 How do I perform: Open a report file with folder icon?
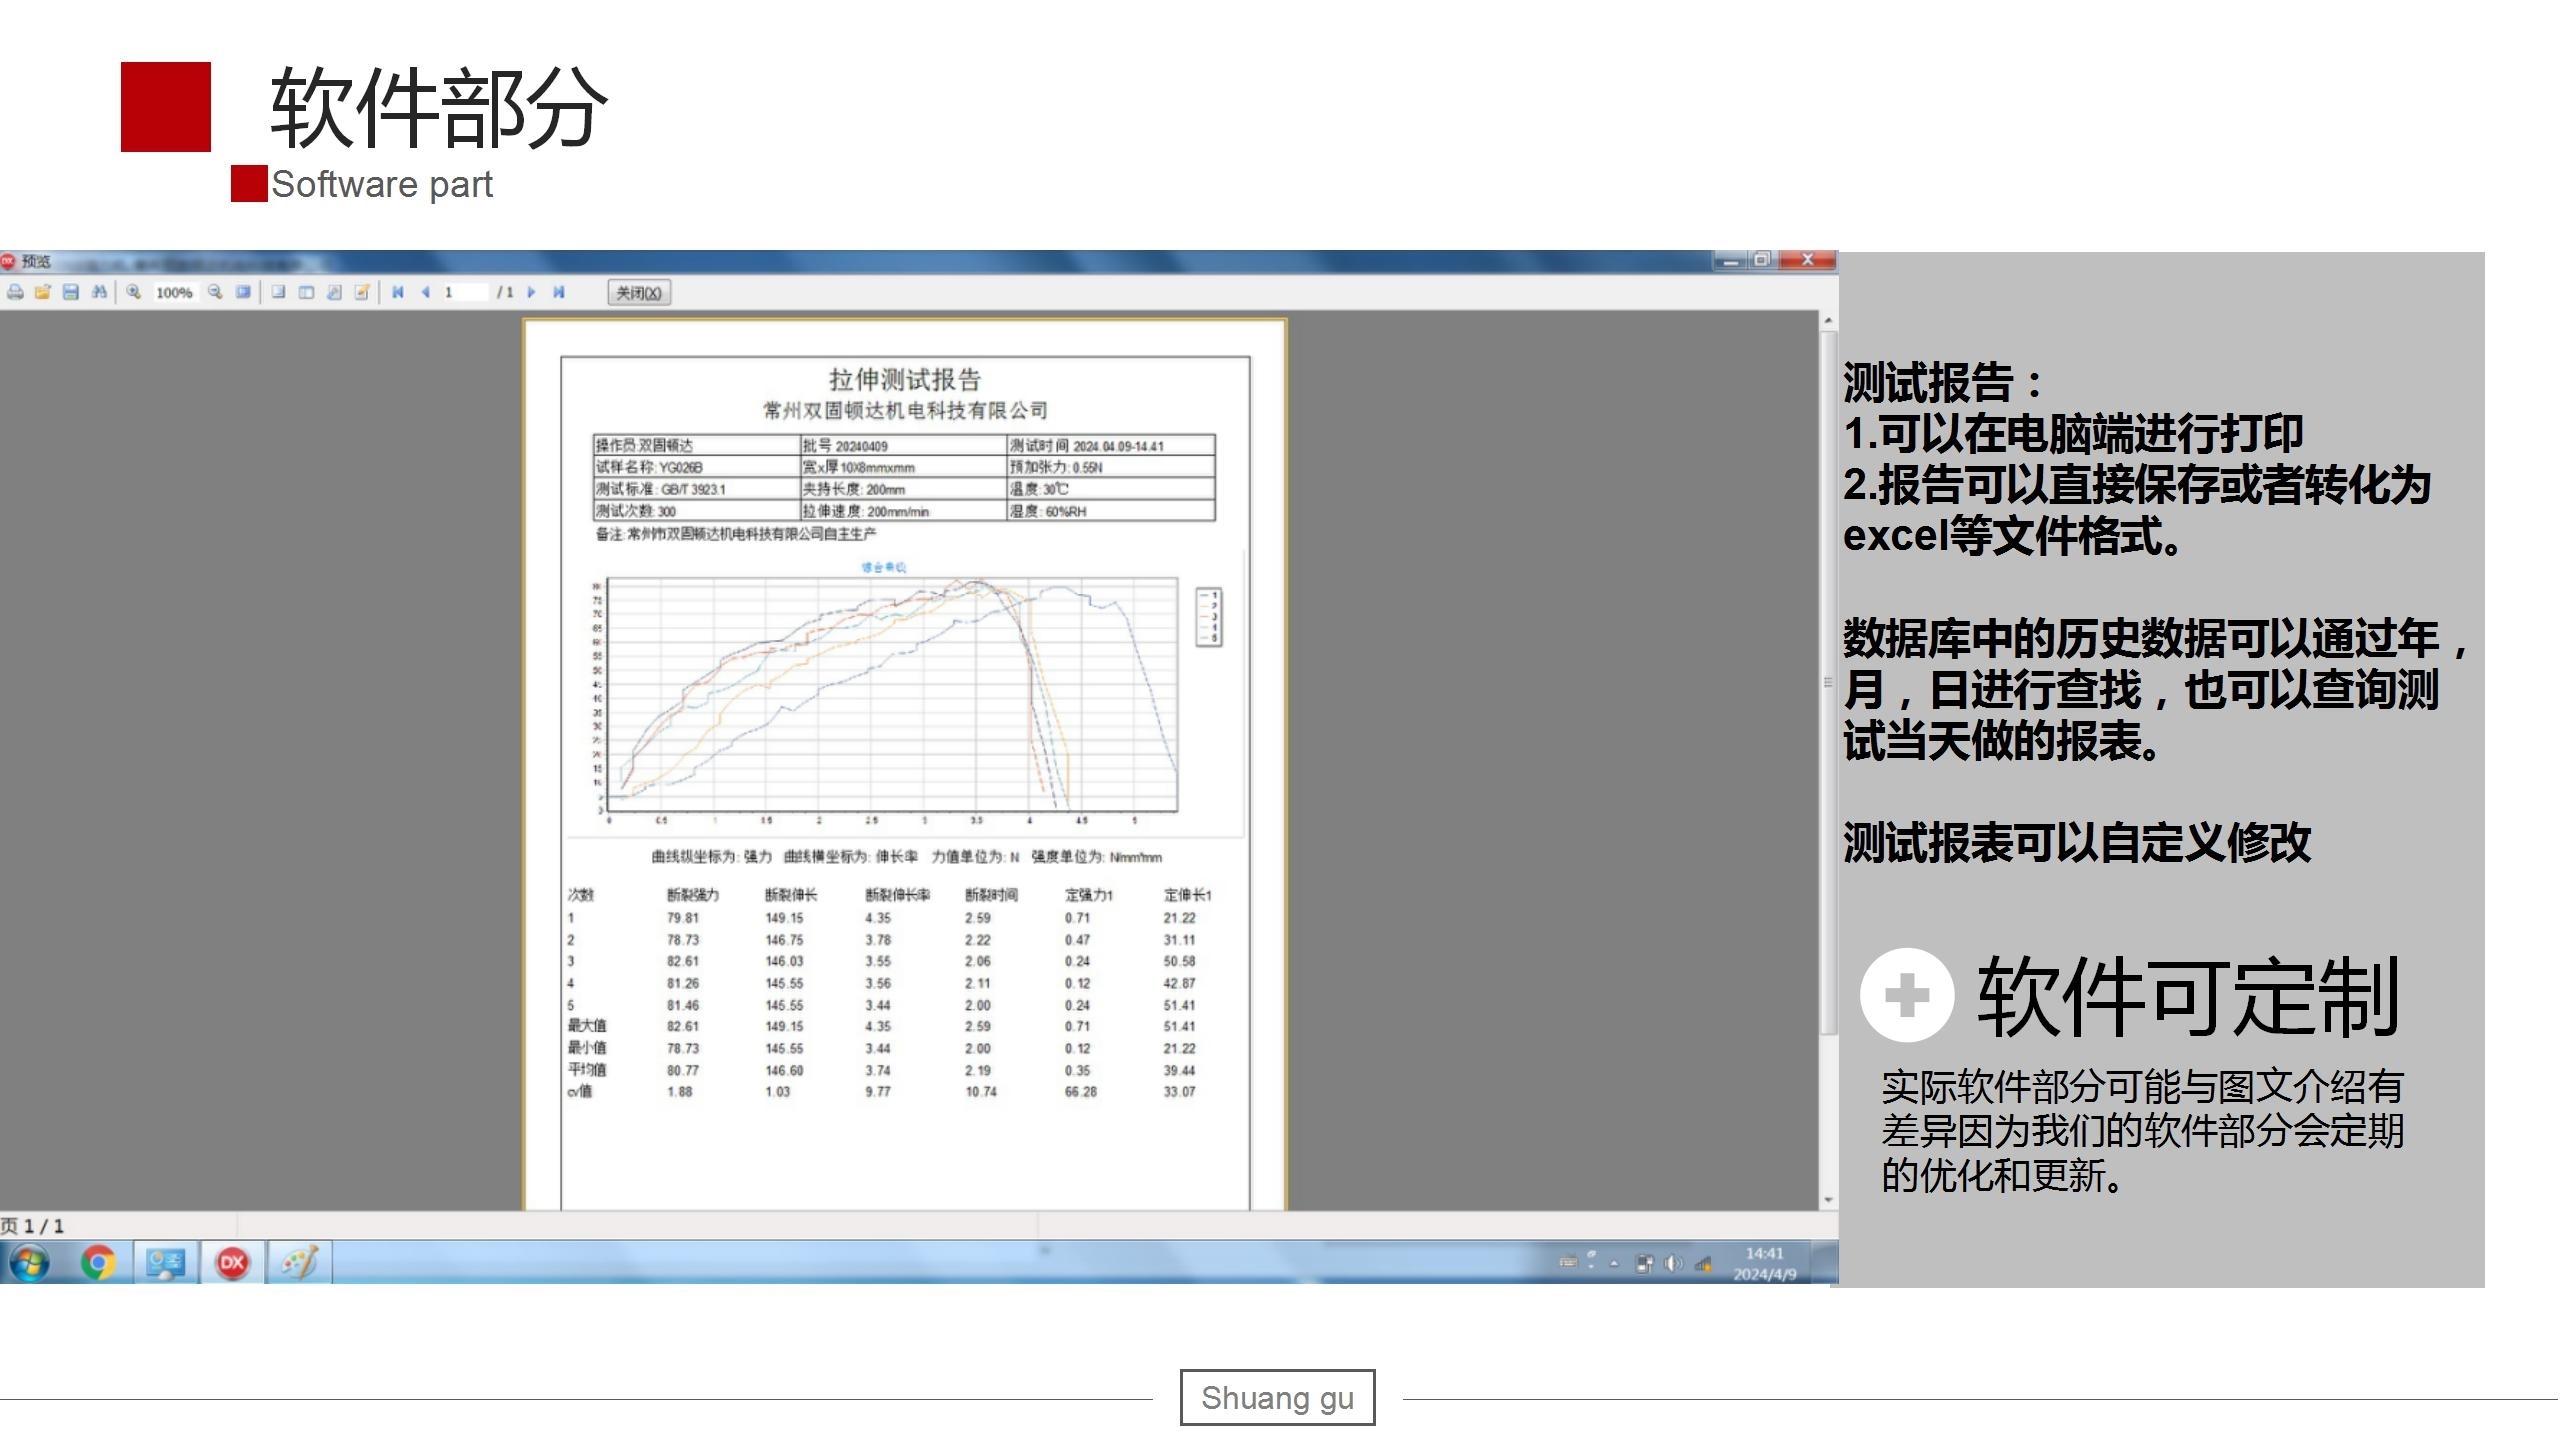click(x=43, y=292)
